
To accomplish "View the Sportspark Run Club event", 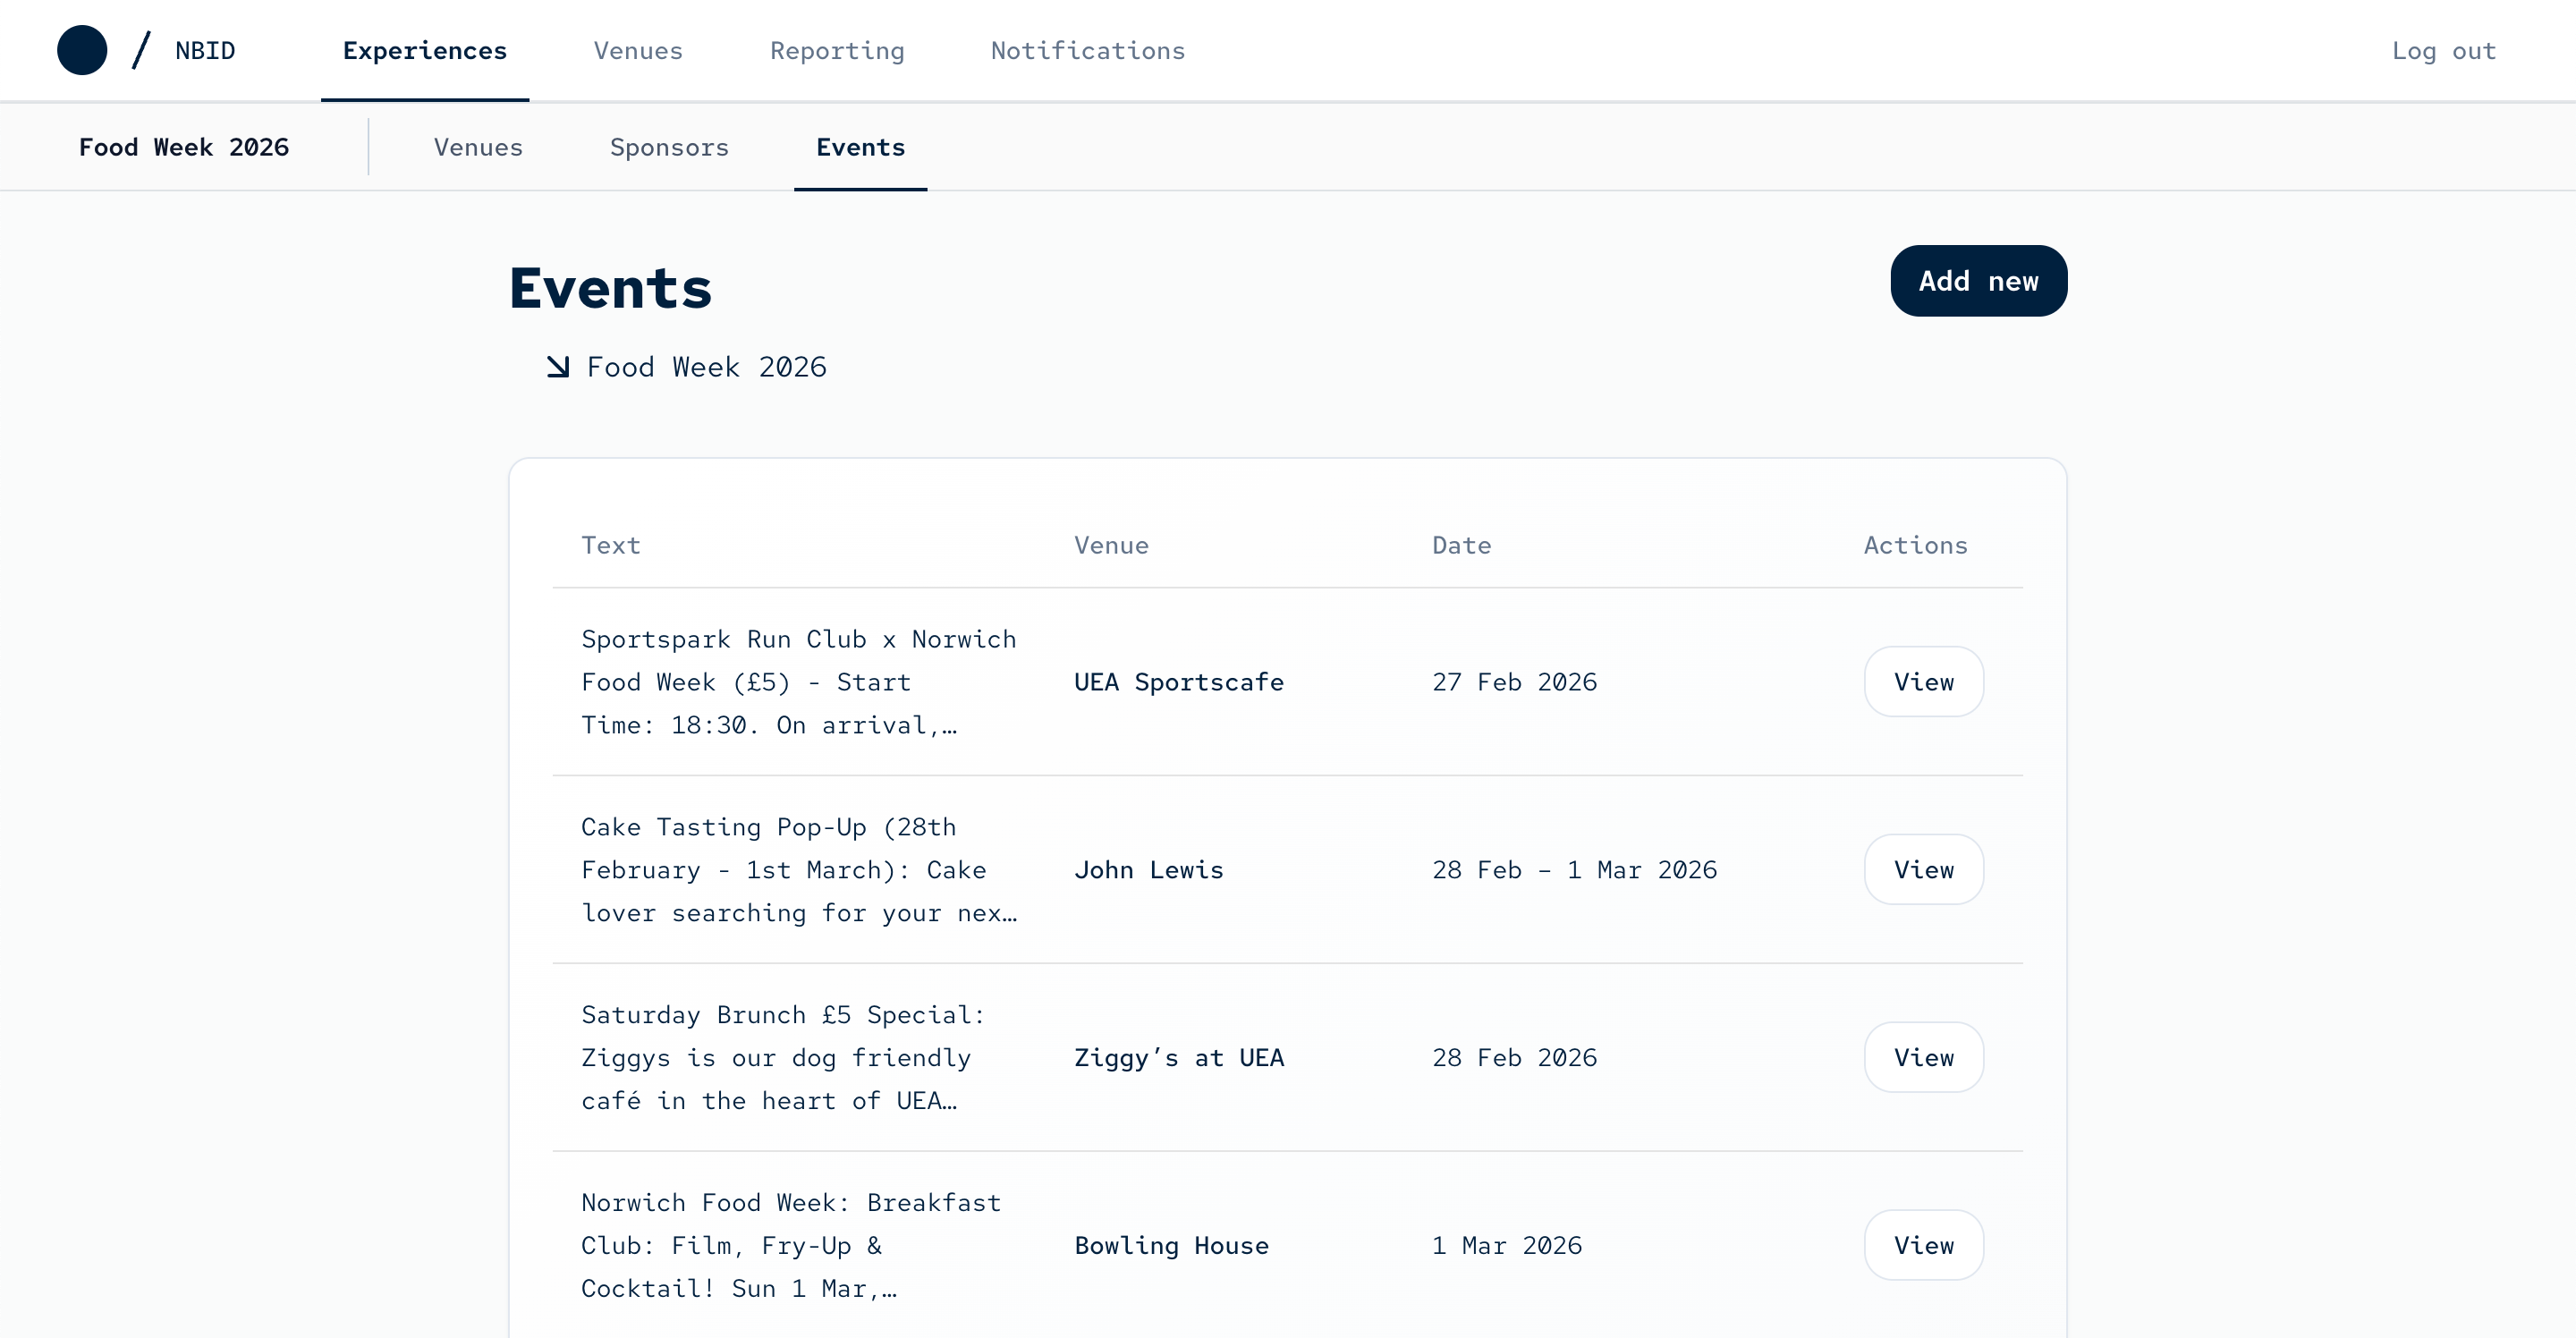I will pos(1923,682).
